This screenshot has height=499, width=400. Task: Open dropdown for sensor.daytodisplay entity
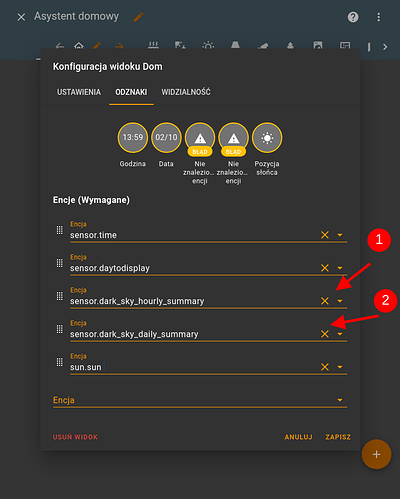(340, 268)
